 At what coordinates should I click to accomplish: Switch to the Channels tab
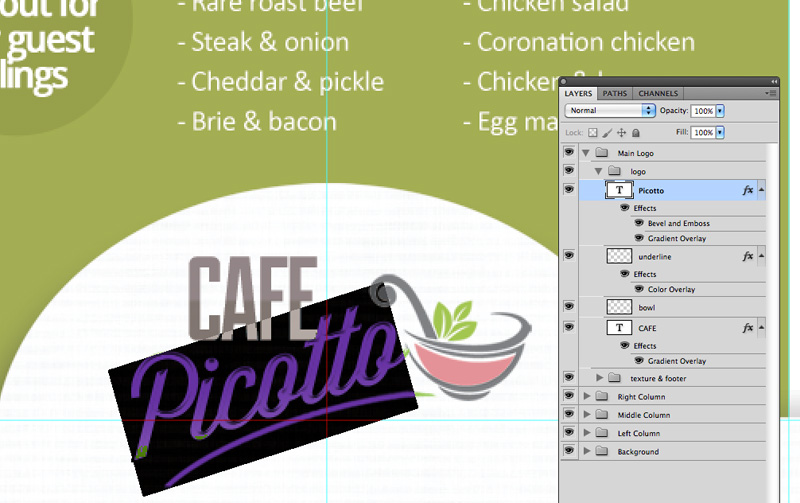[658, 93]
